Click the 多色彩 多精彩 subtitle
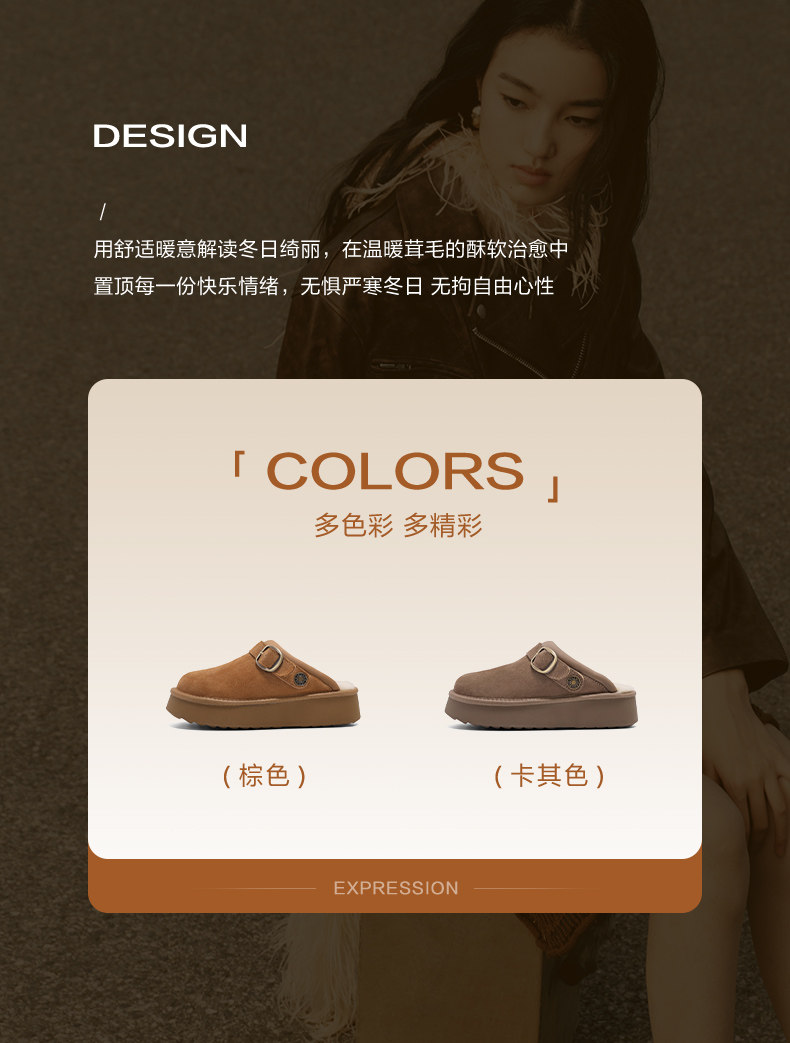This screenshot has height=1043, width=790. 398,525
